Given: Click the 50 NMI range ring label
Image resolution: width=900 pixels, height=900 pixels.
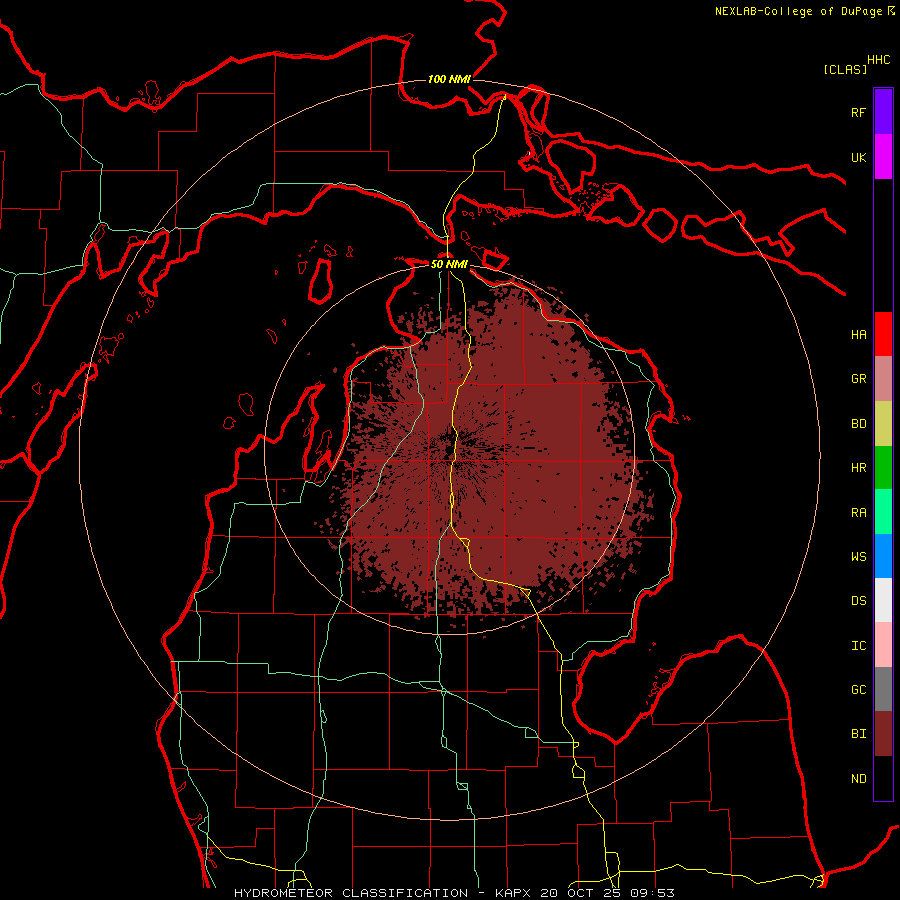Looking at the screenshot, I should click(x=449, y=264).
